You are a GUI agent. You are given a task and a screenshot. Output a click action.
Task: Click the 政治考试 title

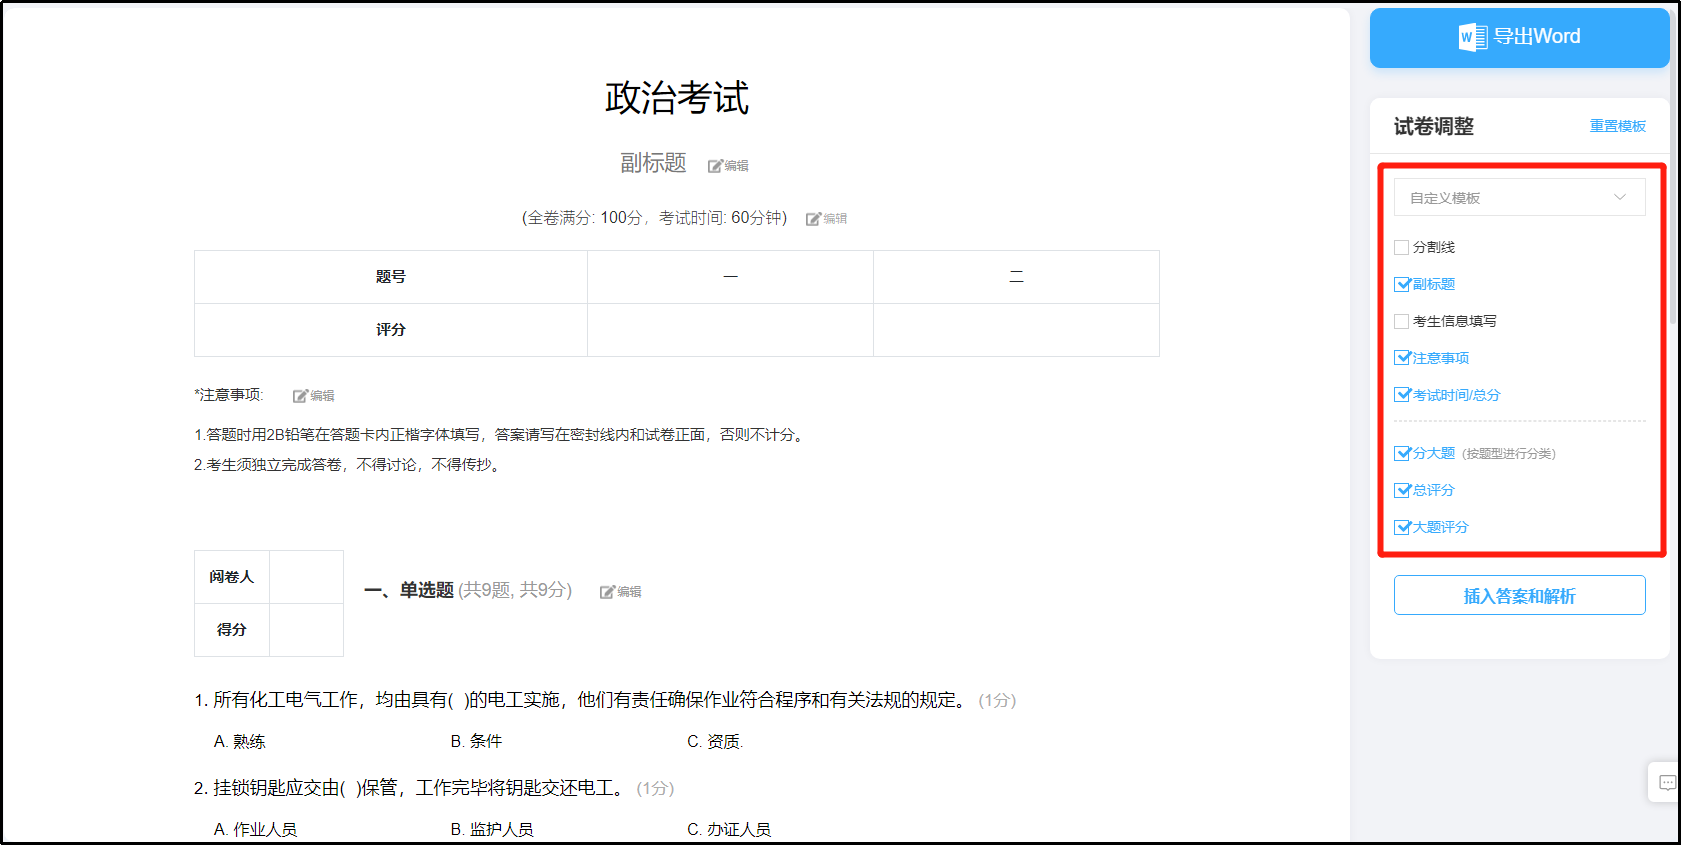point(677,98)
